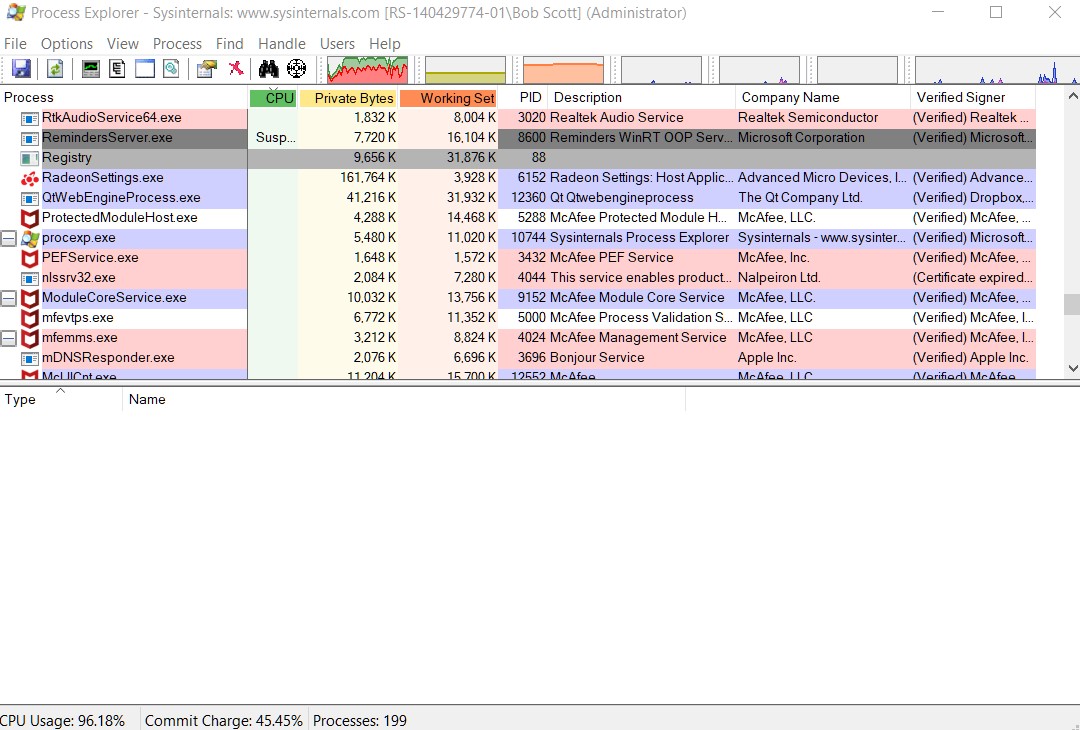Click the commit history graph in toolbar
The width and height of the screenshot is (1080, 730).
pyautogui.click(x=466, y=70)
